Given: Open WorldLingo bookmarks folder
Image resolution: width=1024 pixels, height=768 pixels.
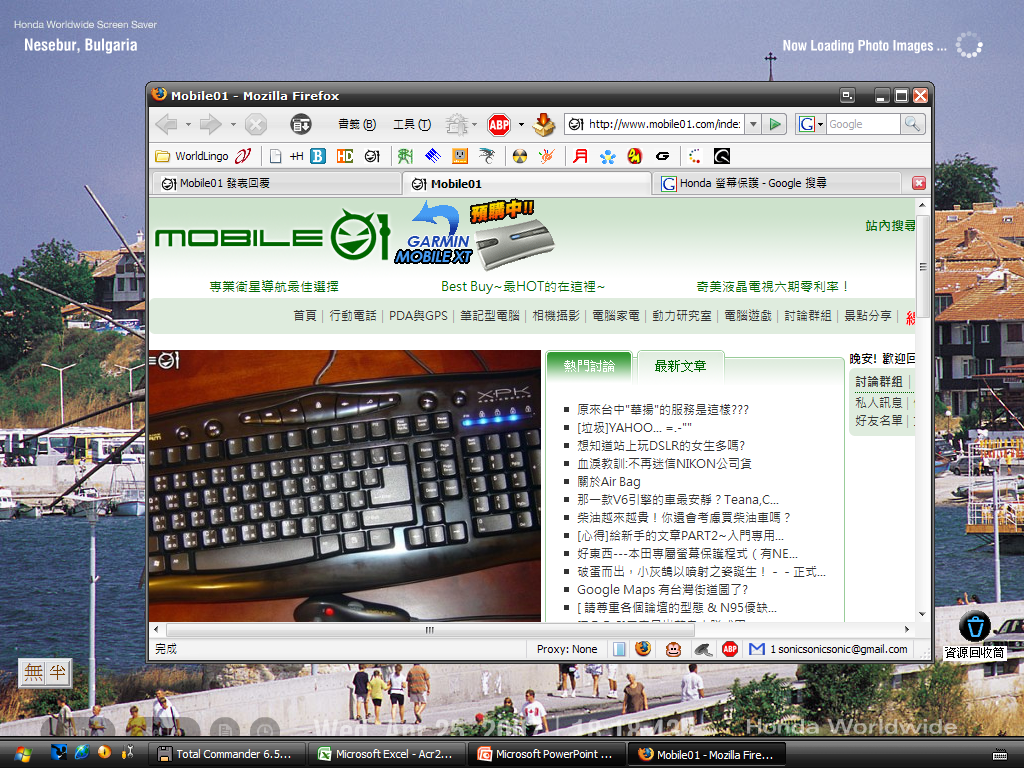Looking at the screenshot, I should (x=192, y=156).
